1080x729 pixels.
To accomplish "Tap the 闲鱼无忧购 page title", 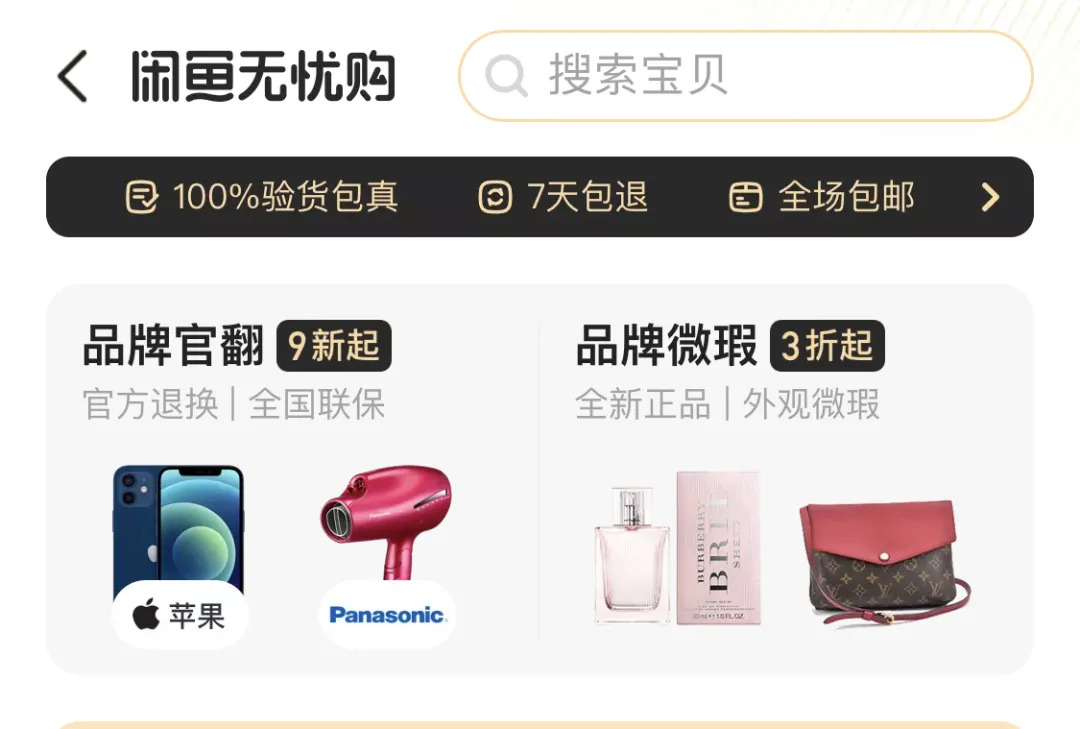I will 263,76.
